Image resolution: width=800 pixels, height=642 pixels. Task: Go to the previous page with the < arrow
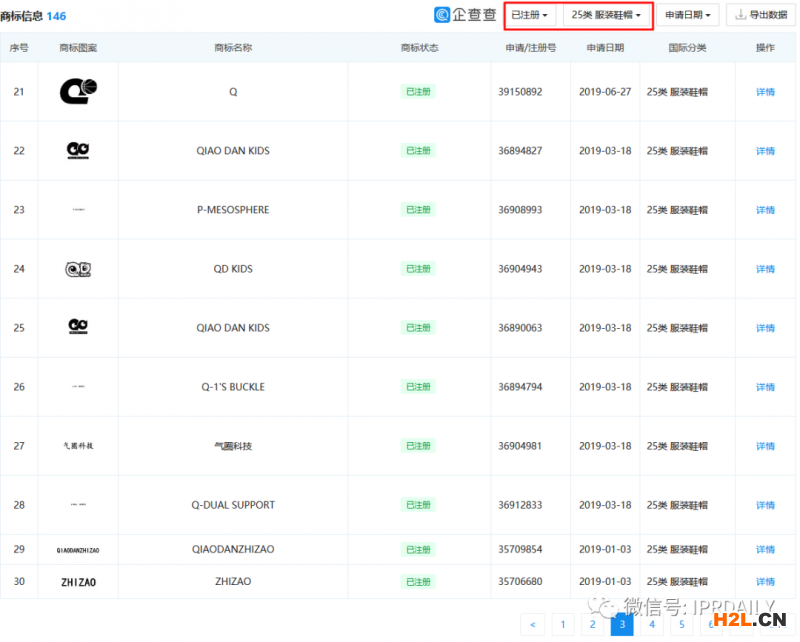(x=533, y=625)
